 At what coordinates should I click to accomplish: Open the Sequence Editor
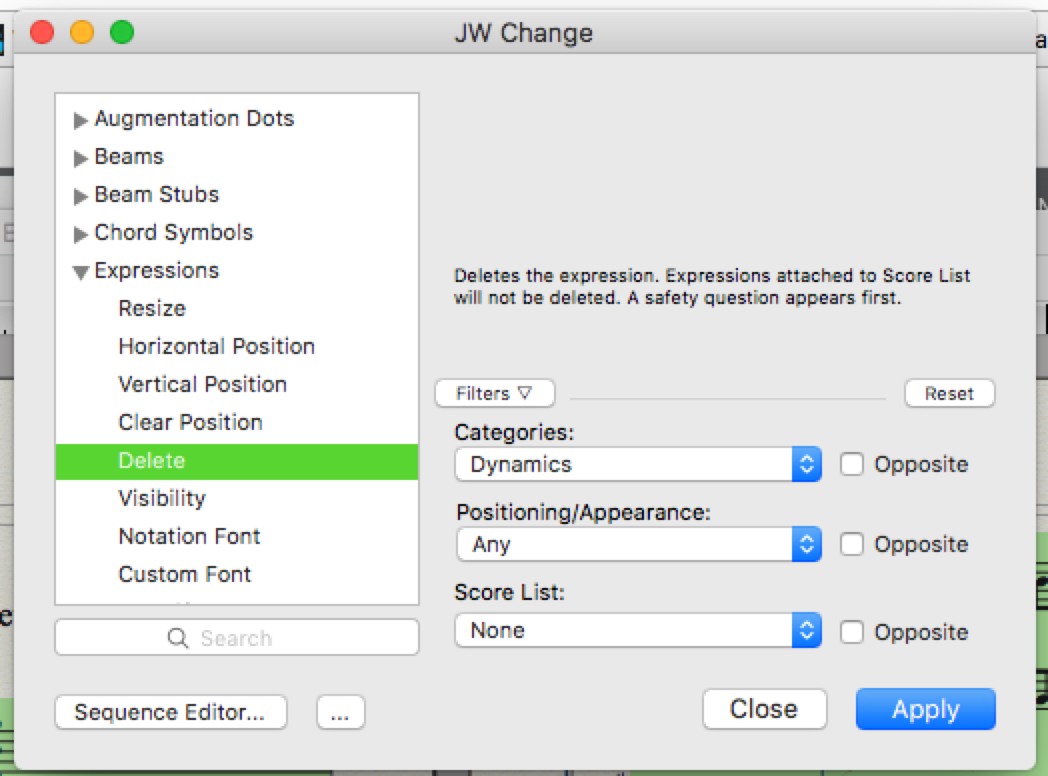pyautogui.click(x=170, y=712)
